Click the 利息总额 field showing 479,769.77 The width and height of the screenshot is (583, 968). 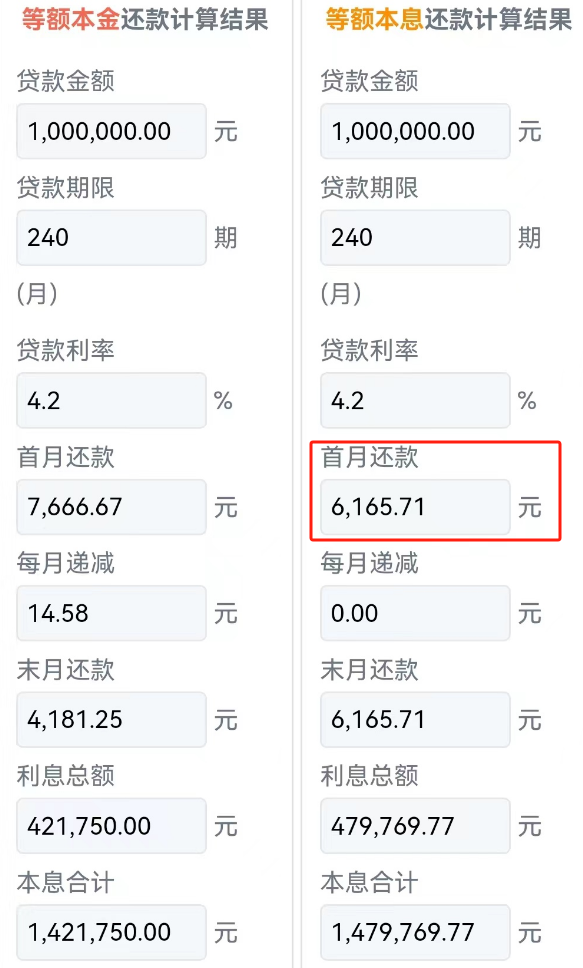click(x=414, y=826)
